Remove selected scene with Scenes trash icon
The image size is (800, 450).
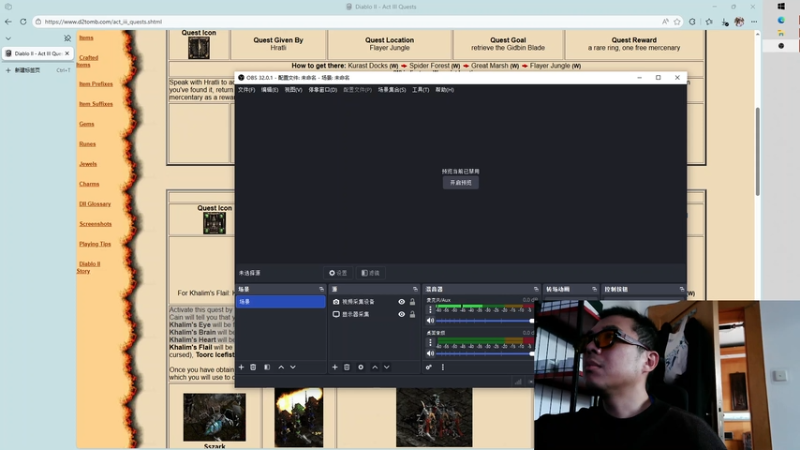(x=253, y=367)
